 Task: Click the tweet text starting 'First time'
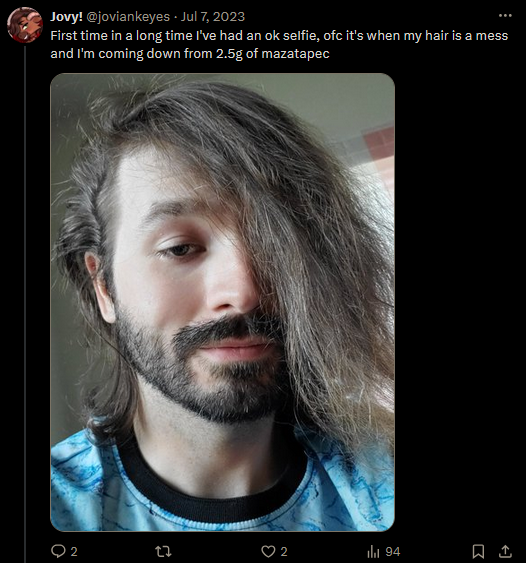279,45
